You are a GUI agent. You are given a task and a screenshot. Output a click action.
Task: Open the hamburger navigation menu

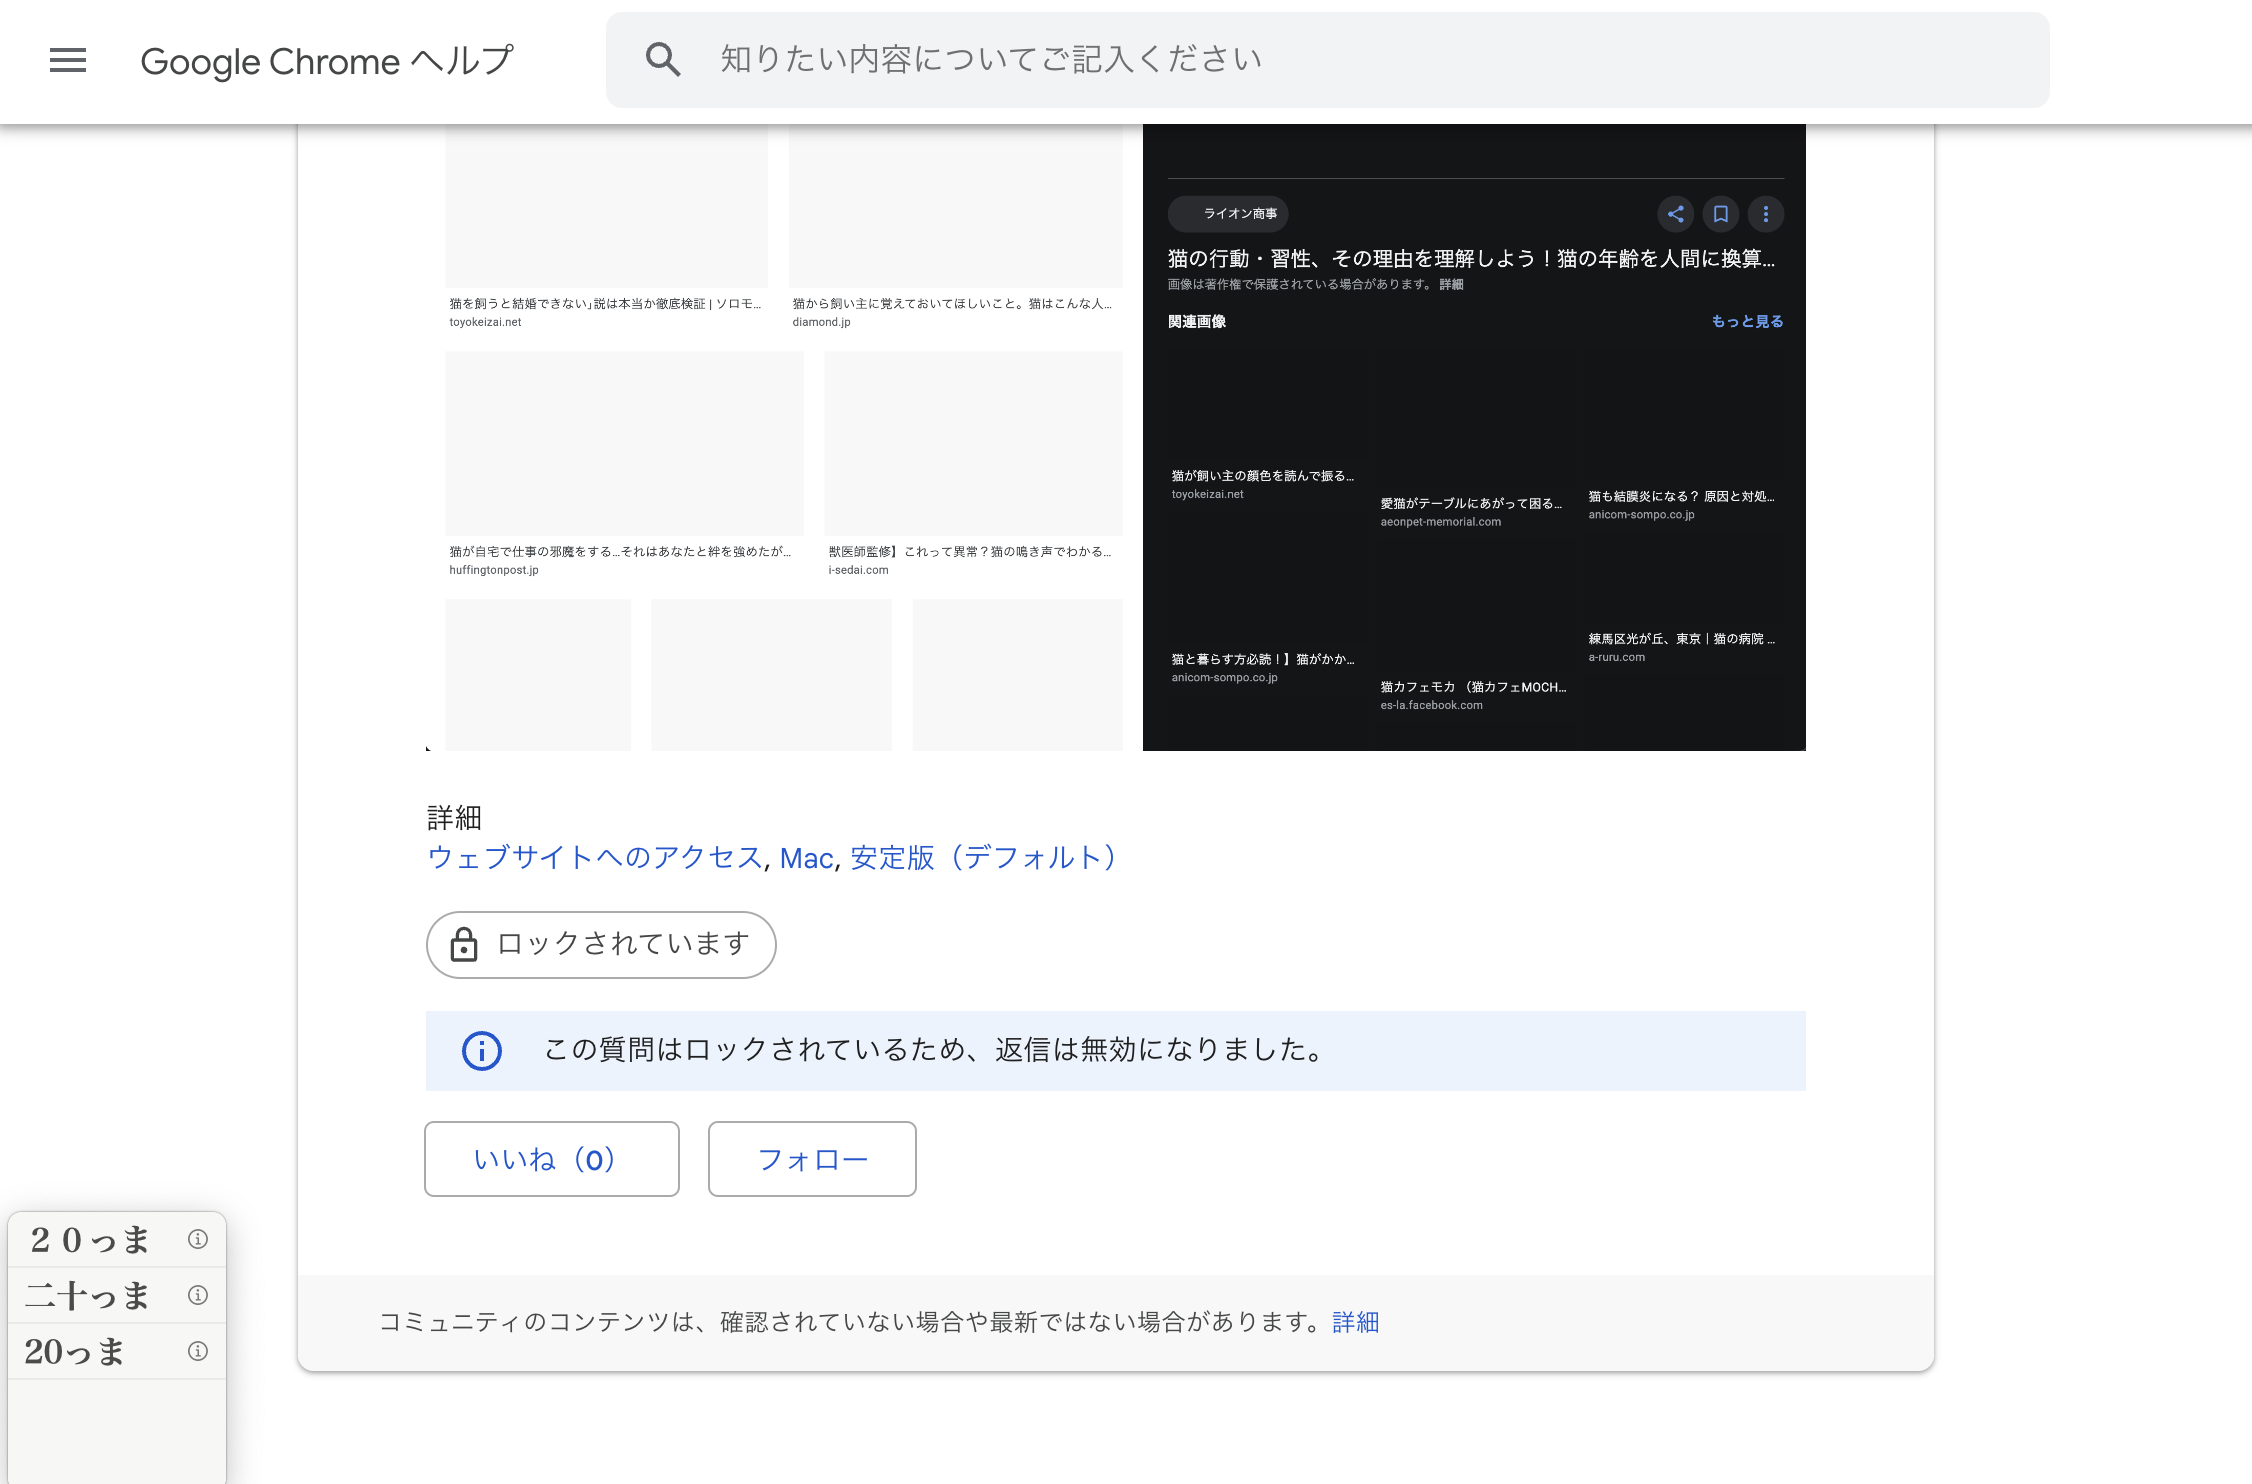pos(67,60)
